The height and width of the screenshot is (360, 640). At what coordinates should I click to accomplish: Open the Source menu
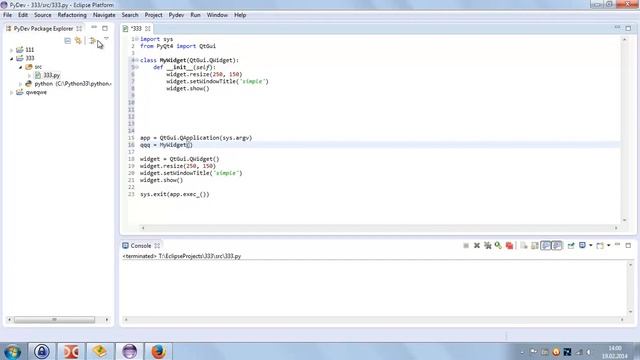pos(42,15)
